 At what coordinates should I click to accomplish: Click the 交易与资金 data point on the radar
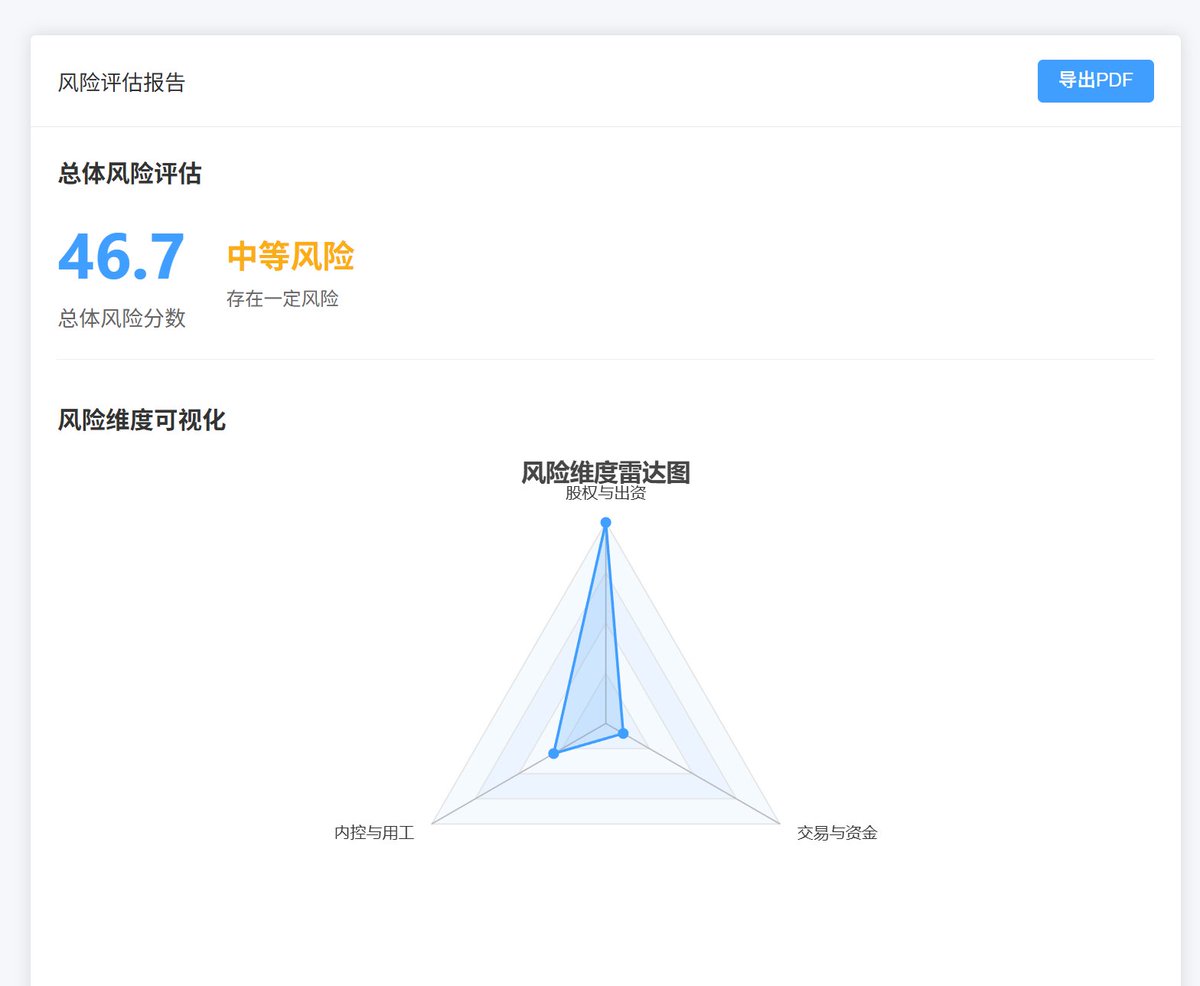coord(623,734)
